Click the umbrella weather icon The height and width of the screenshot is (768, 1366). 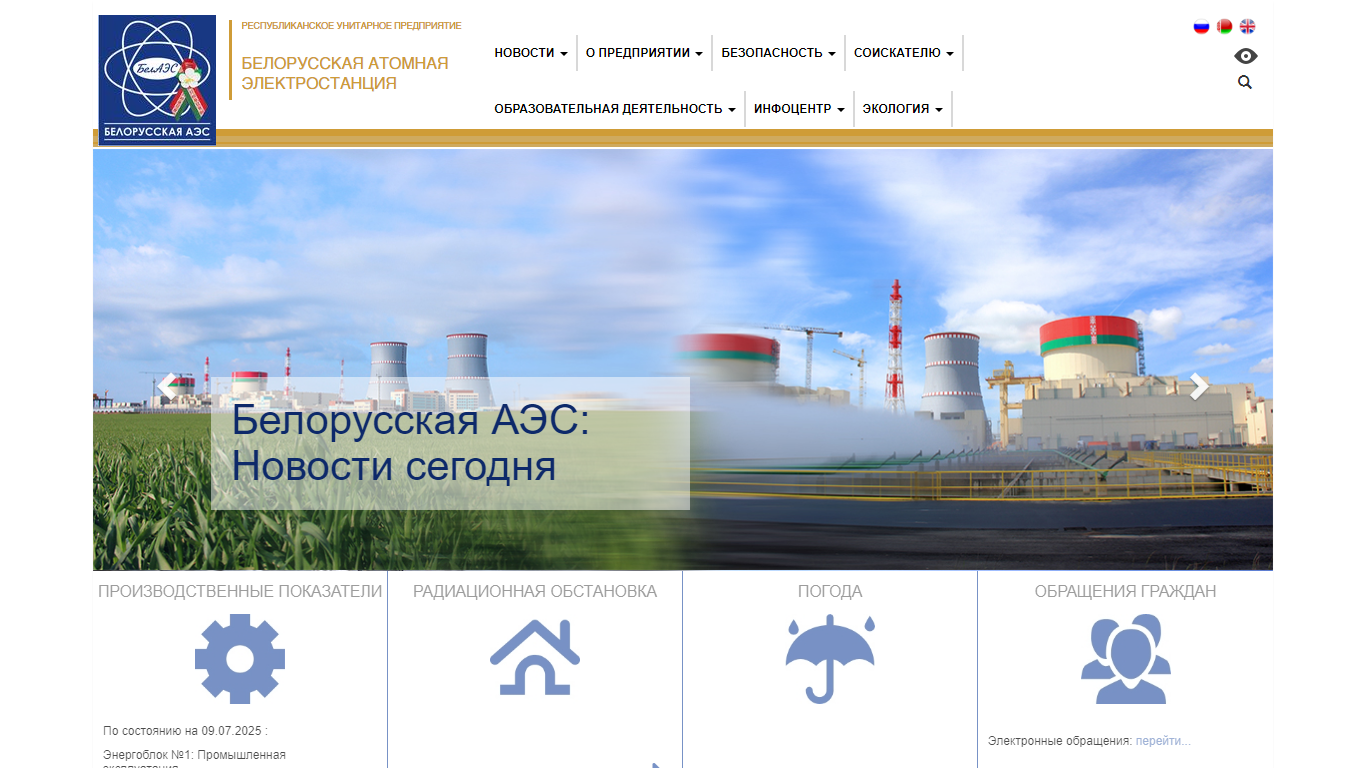830,659
